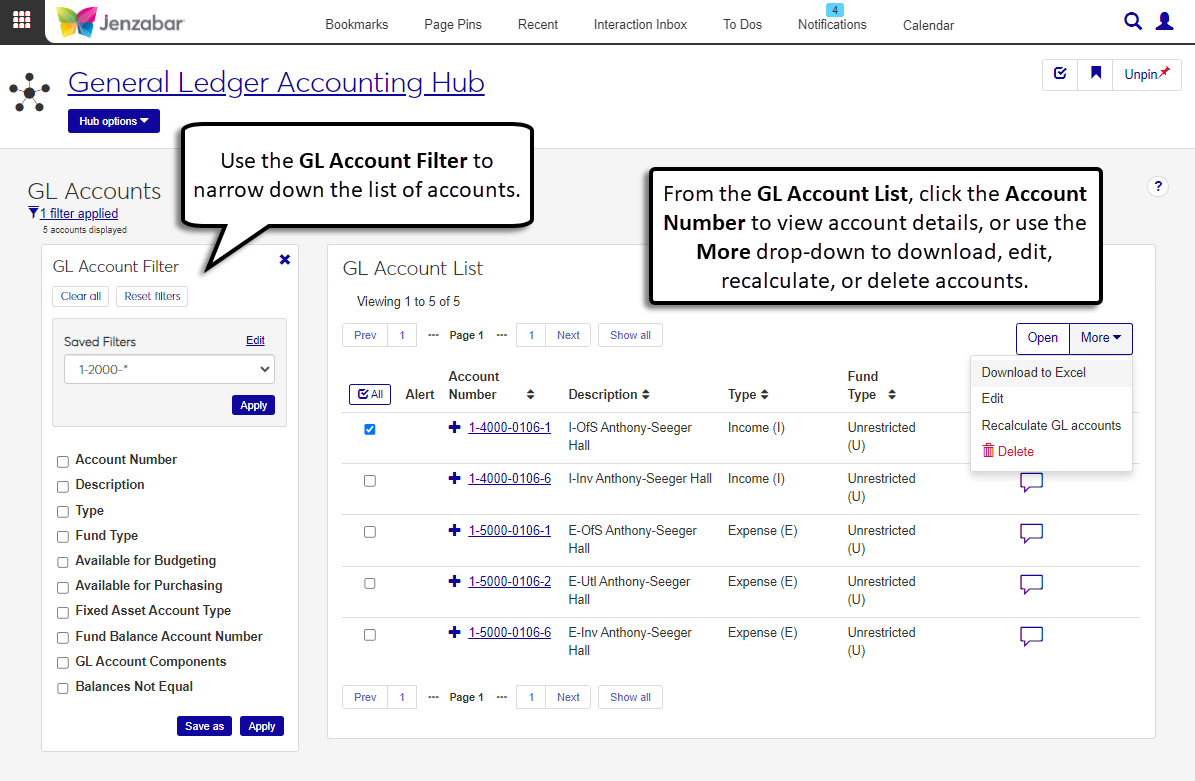
Task: Open the user profile icon
Action: click(x=1164, y=21)
